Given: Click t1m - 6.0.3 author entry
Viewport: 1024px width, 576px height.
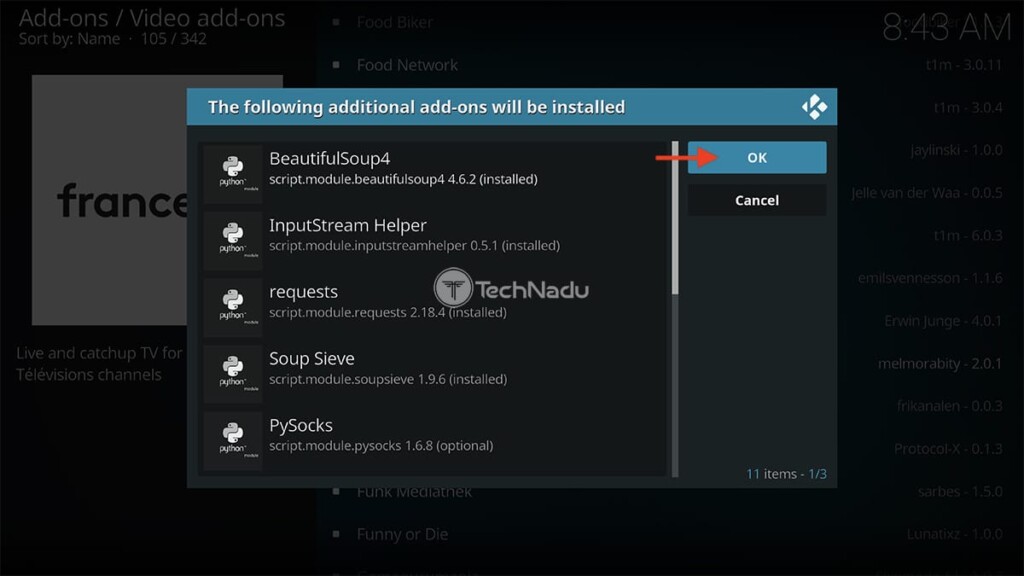Looking at the screenshot, I should click(x=968, y=235).
